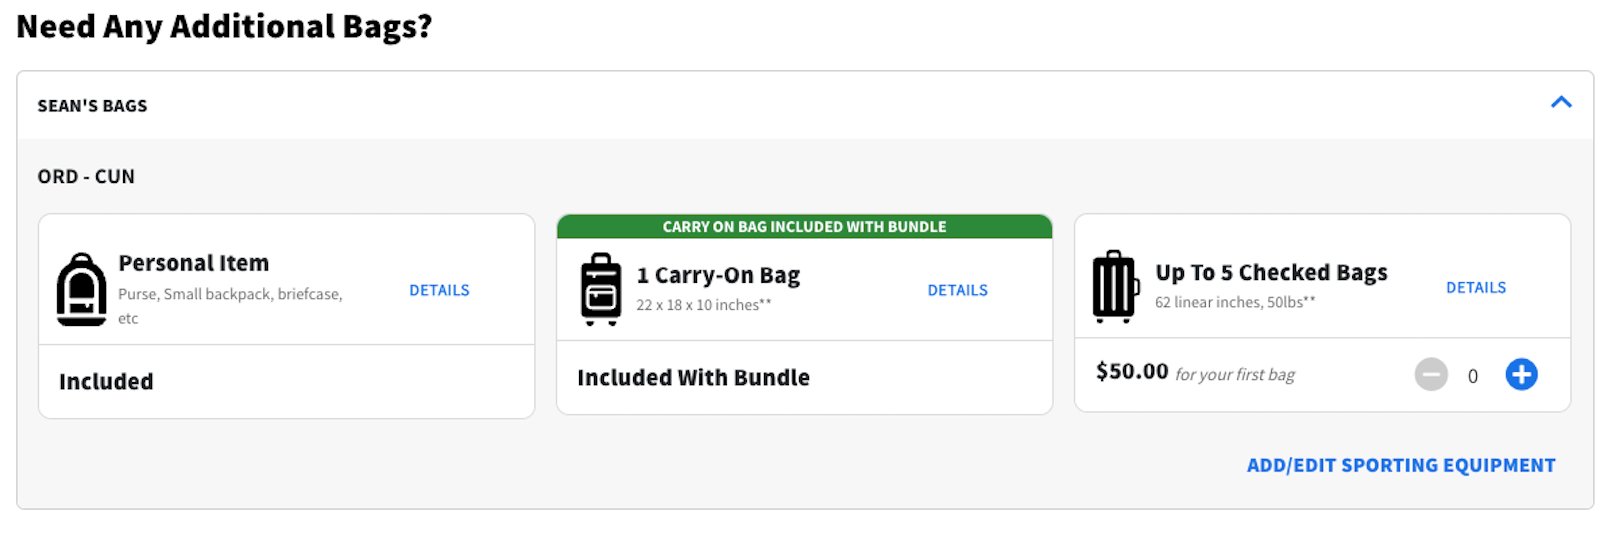Collapse Sean's Bags section with chevron
The height and width of the screenshot is (534, 1600).
coord(1560,102)
